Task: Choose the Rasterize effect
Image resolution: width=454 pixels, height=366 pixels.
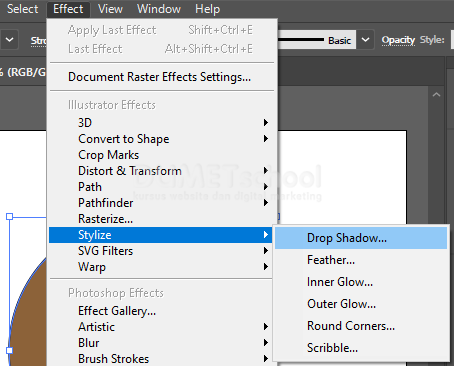Action: pos(162,219)
